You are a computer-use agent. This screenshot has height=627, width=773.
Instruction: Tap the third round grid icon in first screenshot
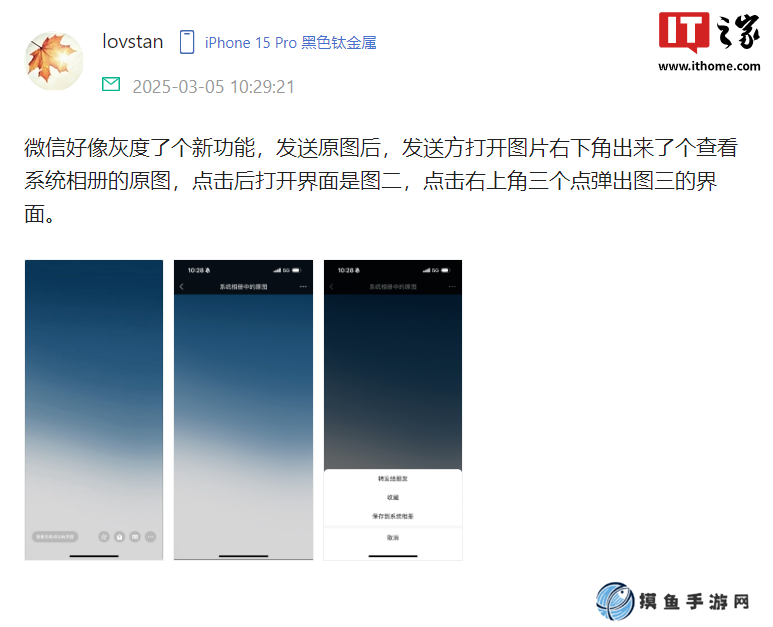(135, 537)
